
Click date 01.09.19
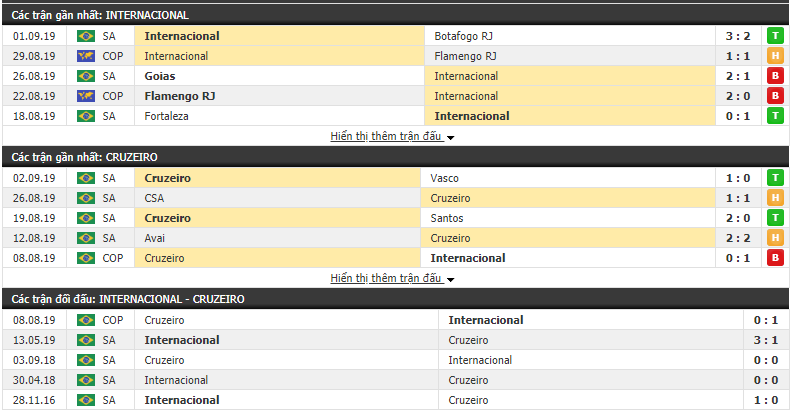pyautogui.click(x=34, y=36)
